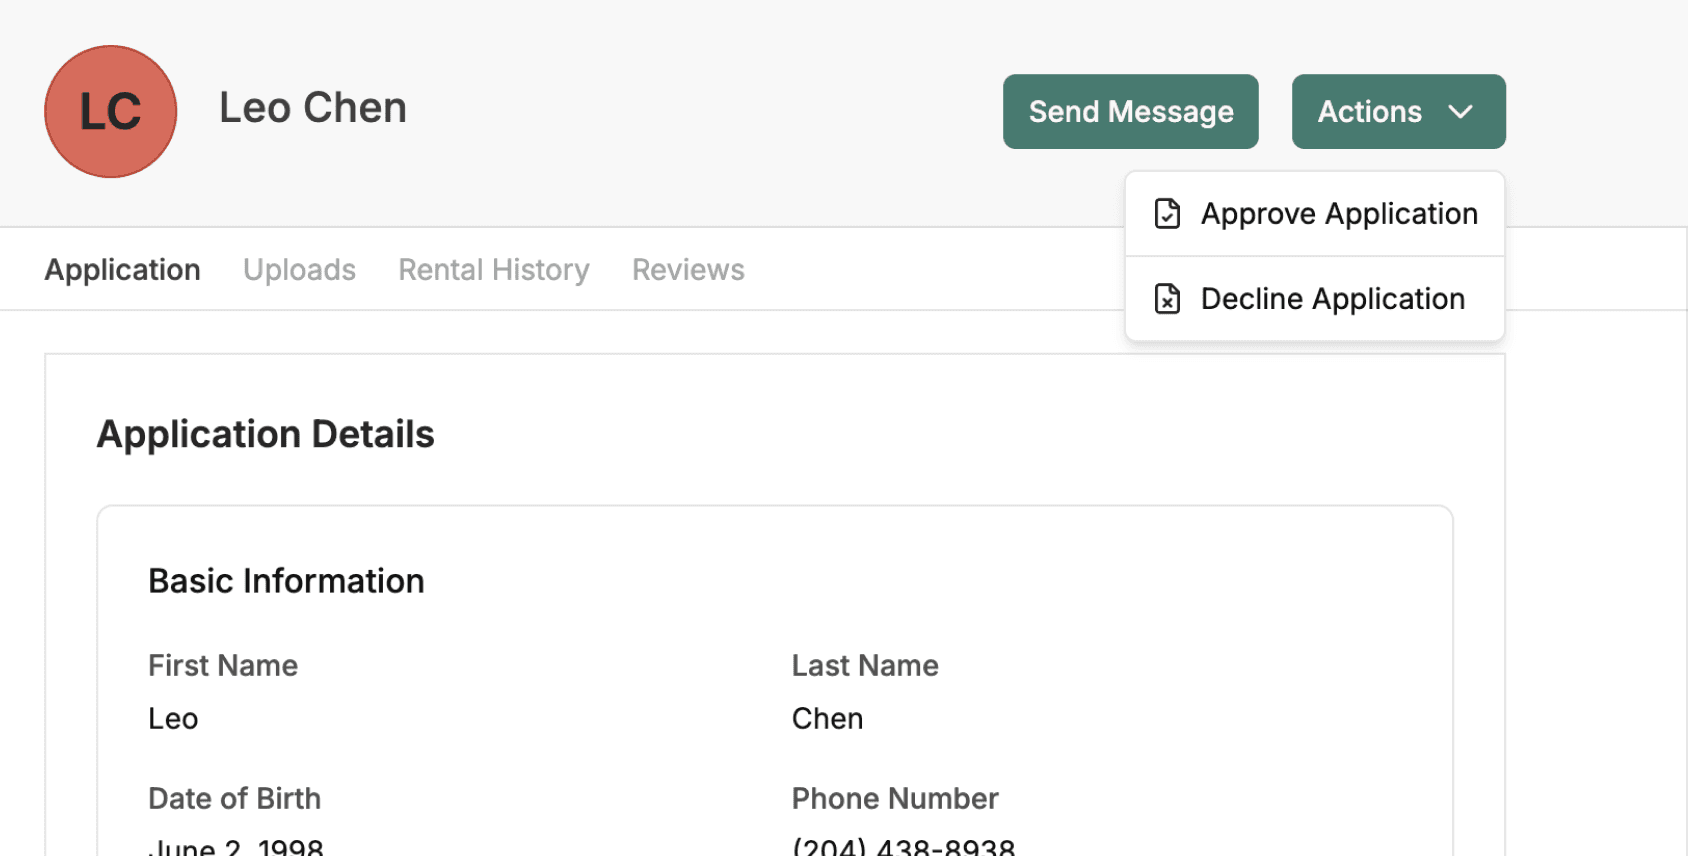The width and height of the screenshot is (1688, 856).
Task: Click the Basic Information section title
Action: click(x=286, y=581)
